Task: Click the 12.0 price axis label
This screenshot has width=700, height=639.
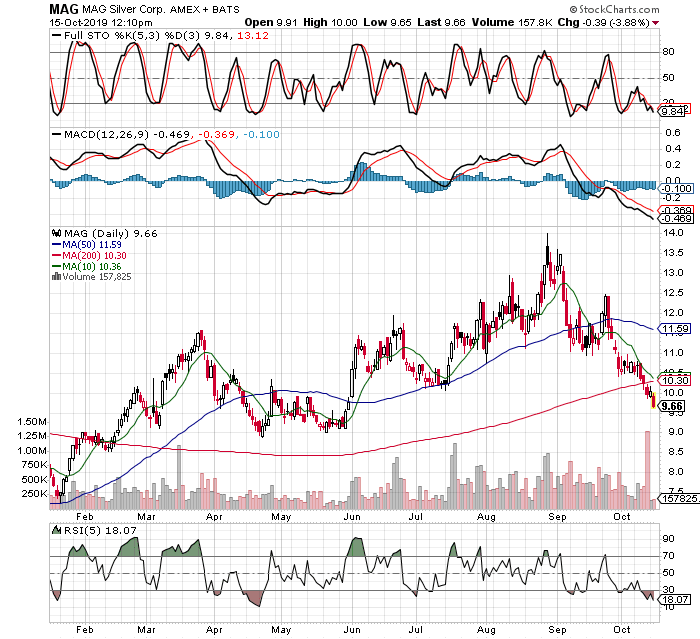Action: pyautogui.click(x=674, y=313)
